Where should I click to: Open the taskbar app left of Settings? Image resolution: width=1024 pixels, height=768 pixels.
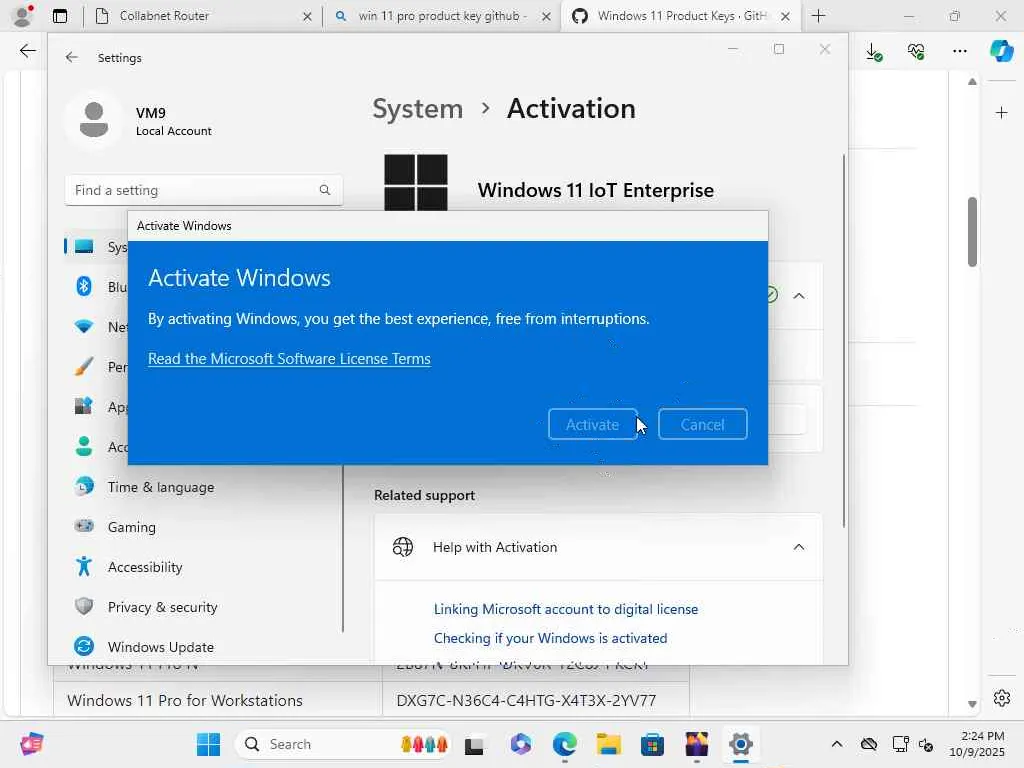(697, 744)
